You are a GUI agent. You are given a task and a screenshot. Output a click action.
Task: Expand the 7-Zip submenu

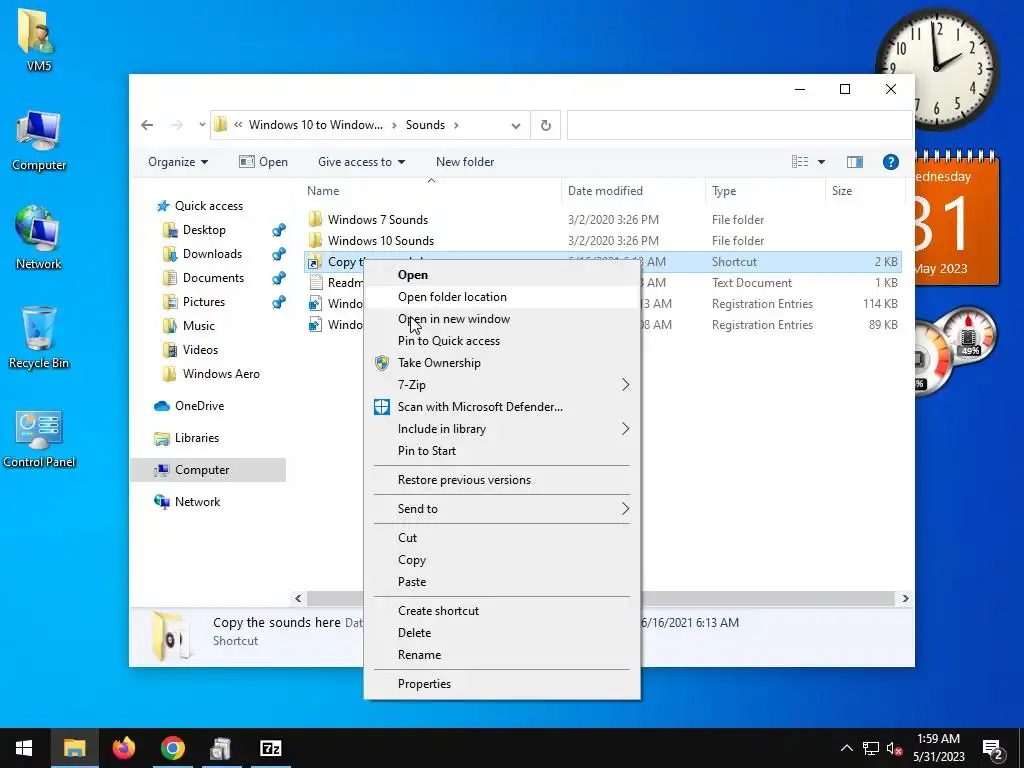[502, 385]
